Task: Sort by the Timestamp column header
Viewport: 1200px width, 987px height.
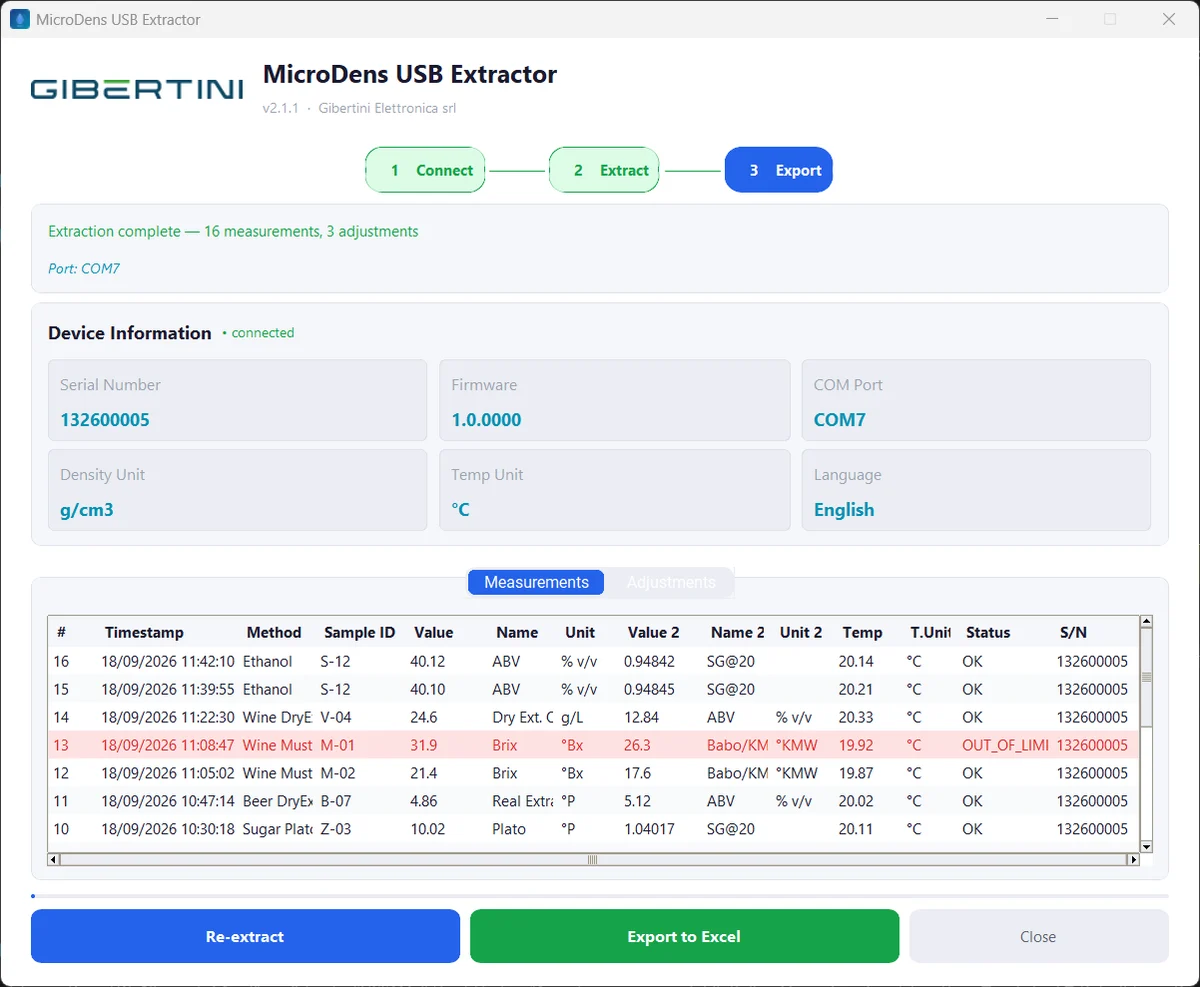Action: 144,632
